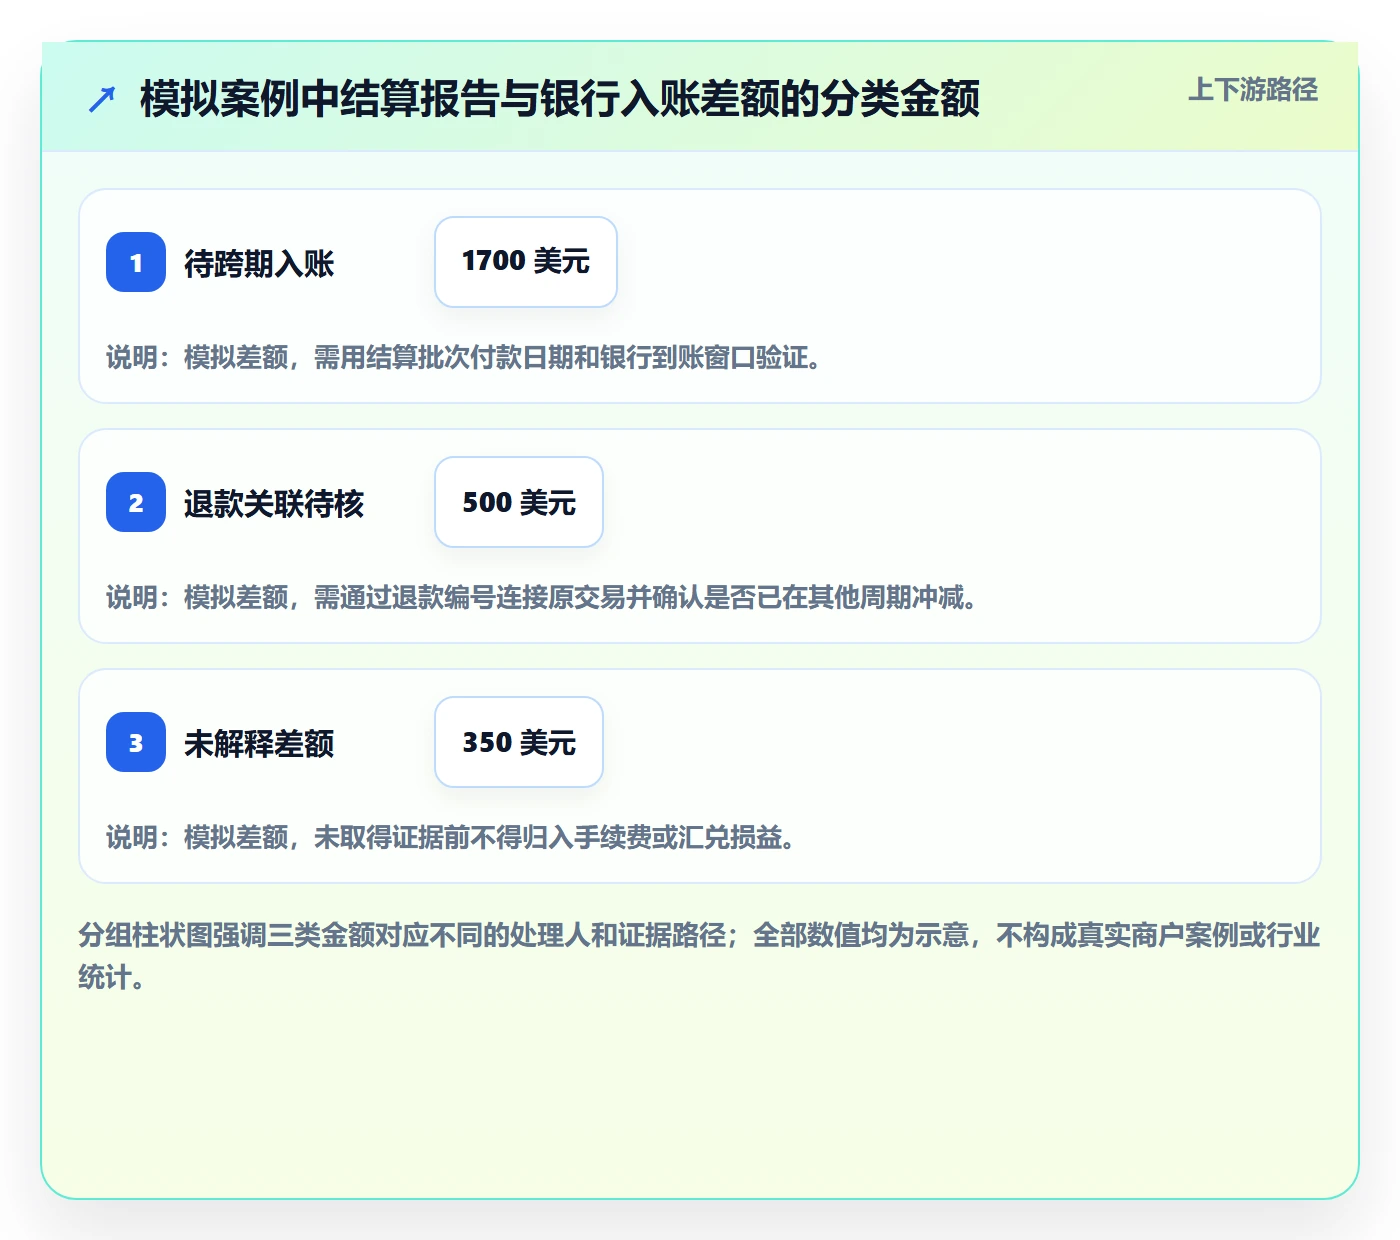Viewport: 1400px width, 1240px height.
Task: Click the footer caption starting with 分组柱状图
Action: 700,956
